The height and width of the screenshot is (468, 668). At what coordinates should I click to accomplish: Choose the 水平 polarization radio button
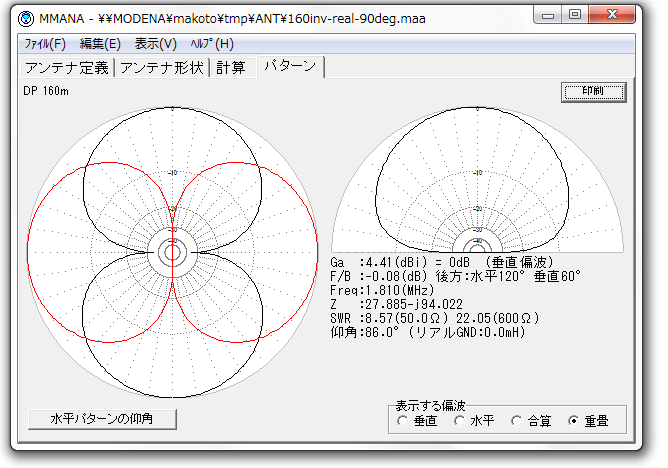coord(461,421)
